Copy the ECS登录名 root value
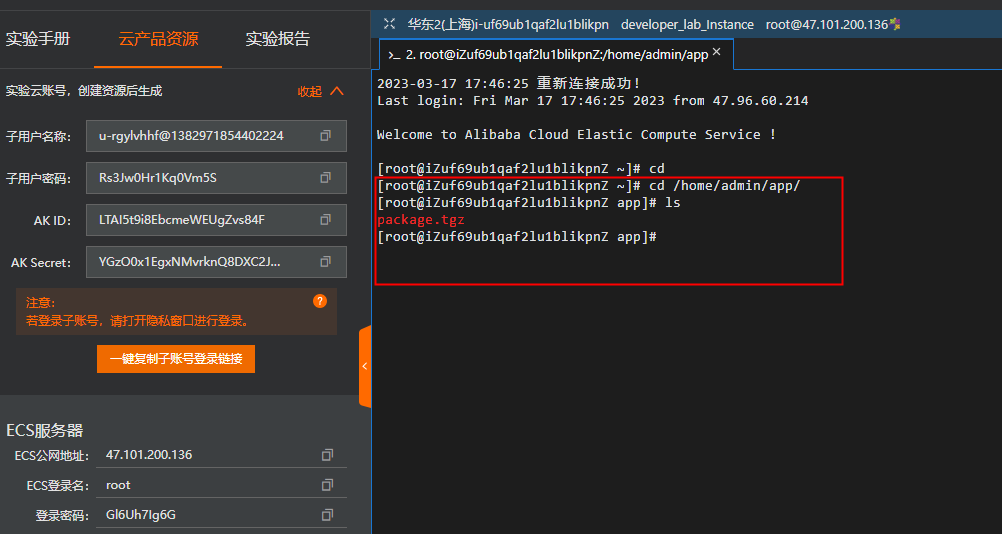Image resolution: width=1002 pixels, height=534 pixels. [327, 485]
